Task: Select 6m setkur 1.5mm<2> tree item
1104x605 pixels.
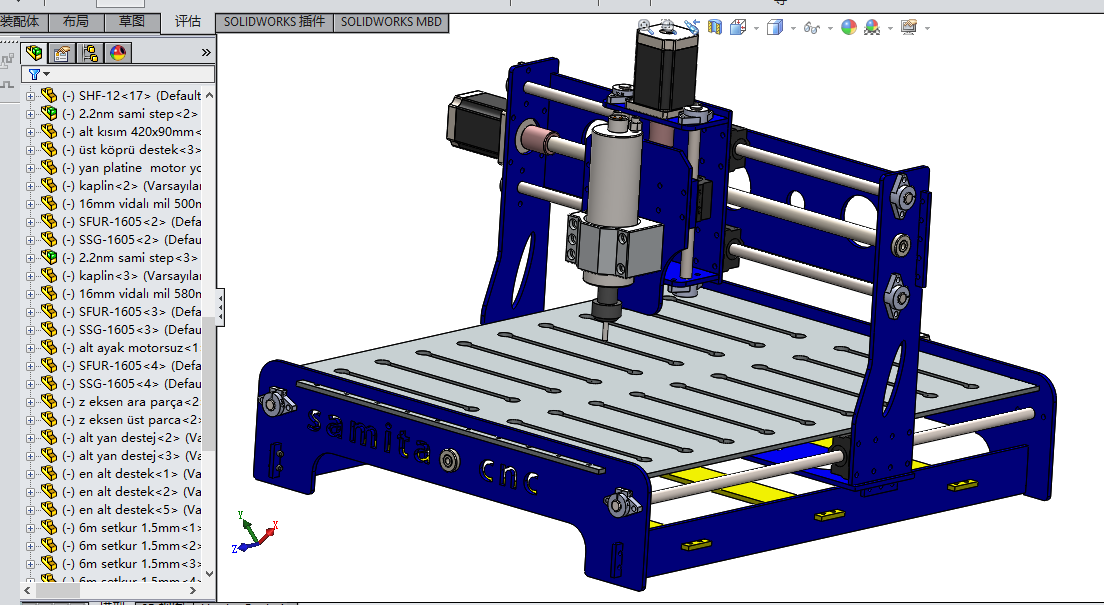Action: pos(131,545)
